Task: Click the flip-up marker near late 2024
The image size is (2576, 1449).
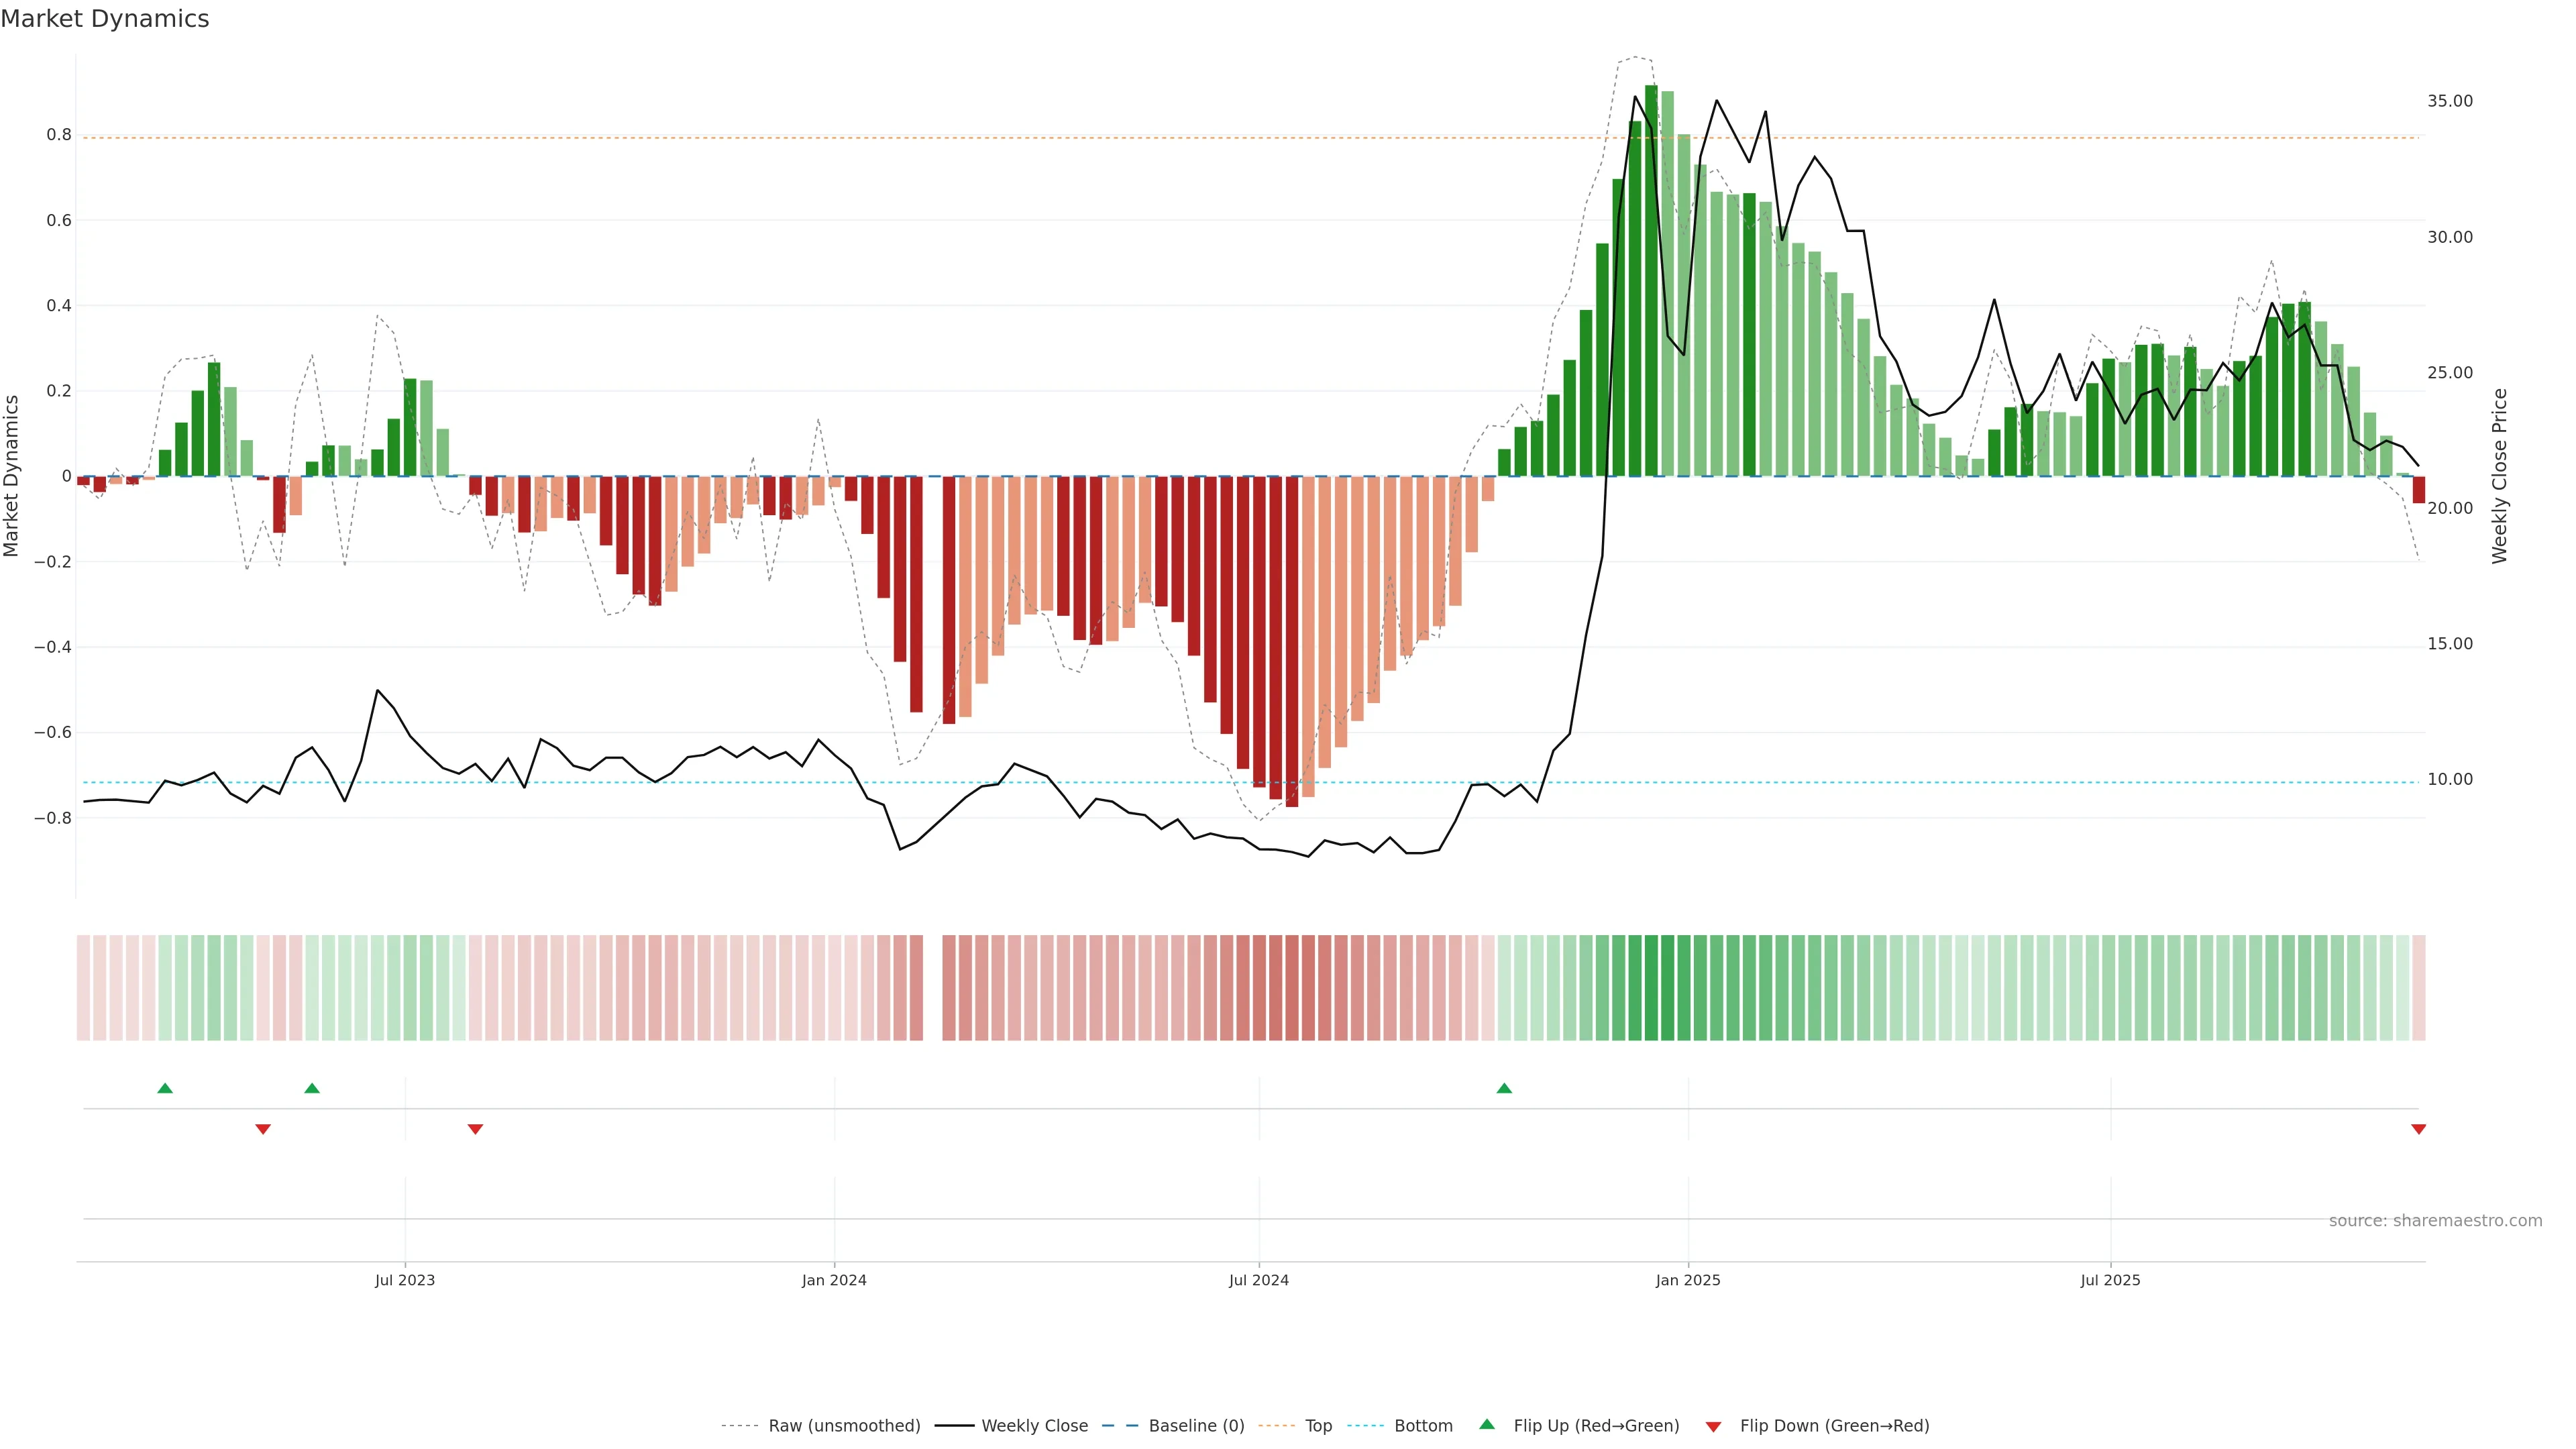Action: (x=1504, y=1088)
